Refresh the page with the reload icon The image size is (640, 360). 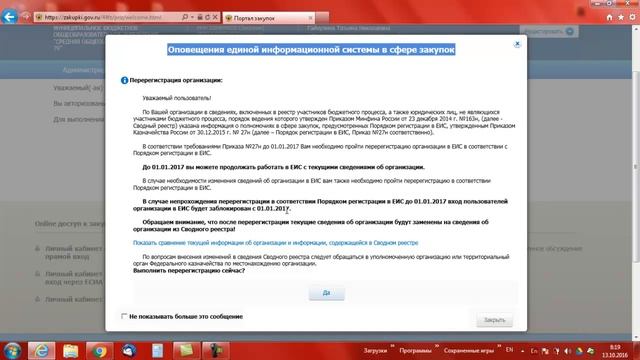(x=207, y=17)
